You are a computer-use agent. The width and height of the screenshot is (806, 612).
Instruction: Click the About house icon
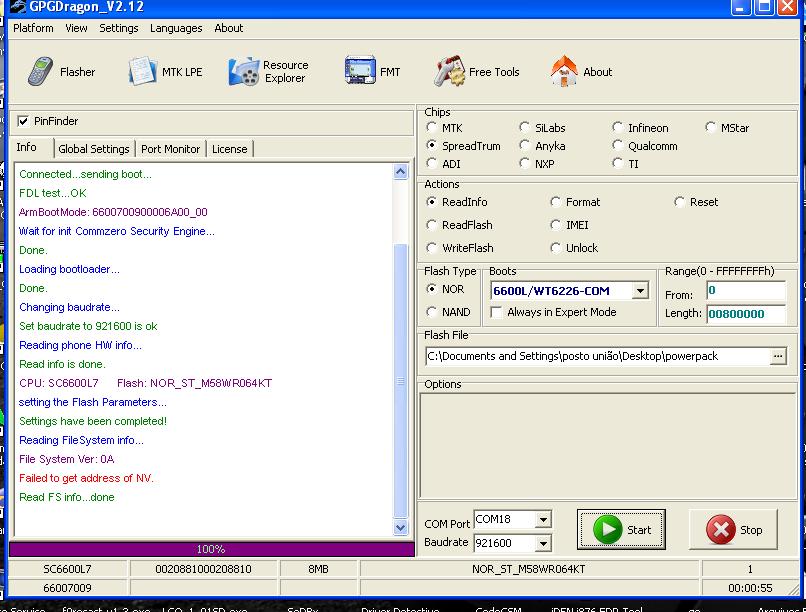click(x=564, y=71)
